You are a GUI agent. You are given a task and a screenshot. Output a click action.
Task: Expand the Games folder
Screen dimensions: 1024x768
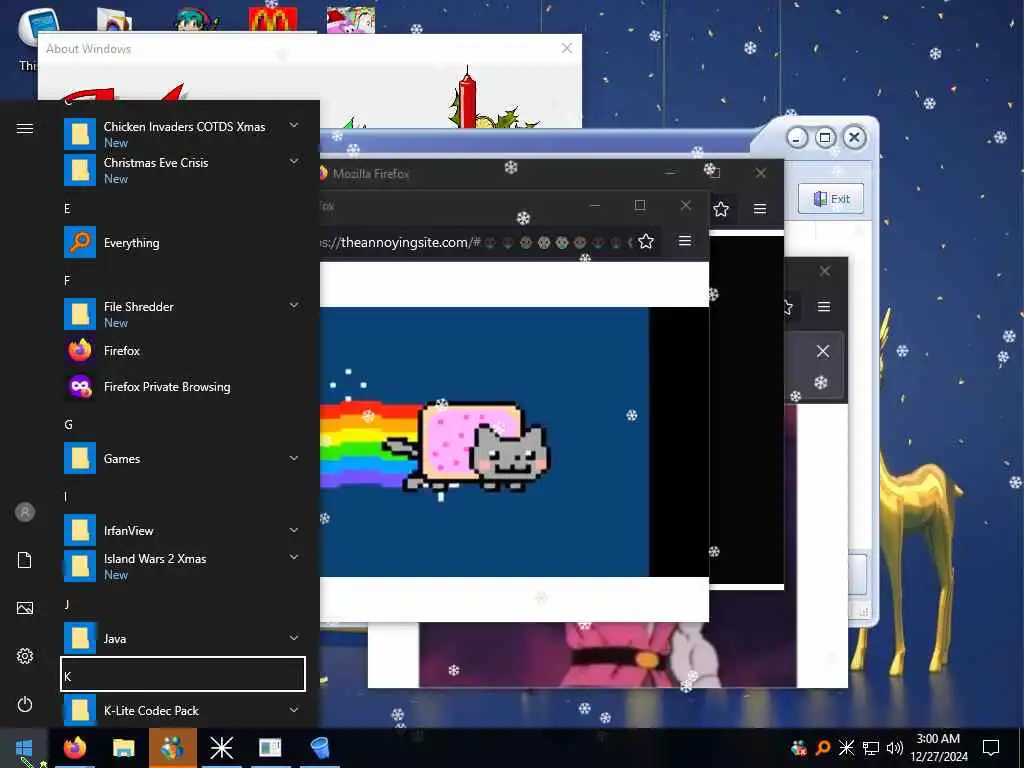(294, 458)
